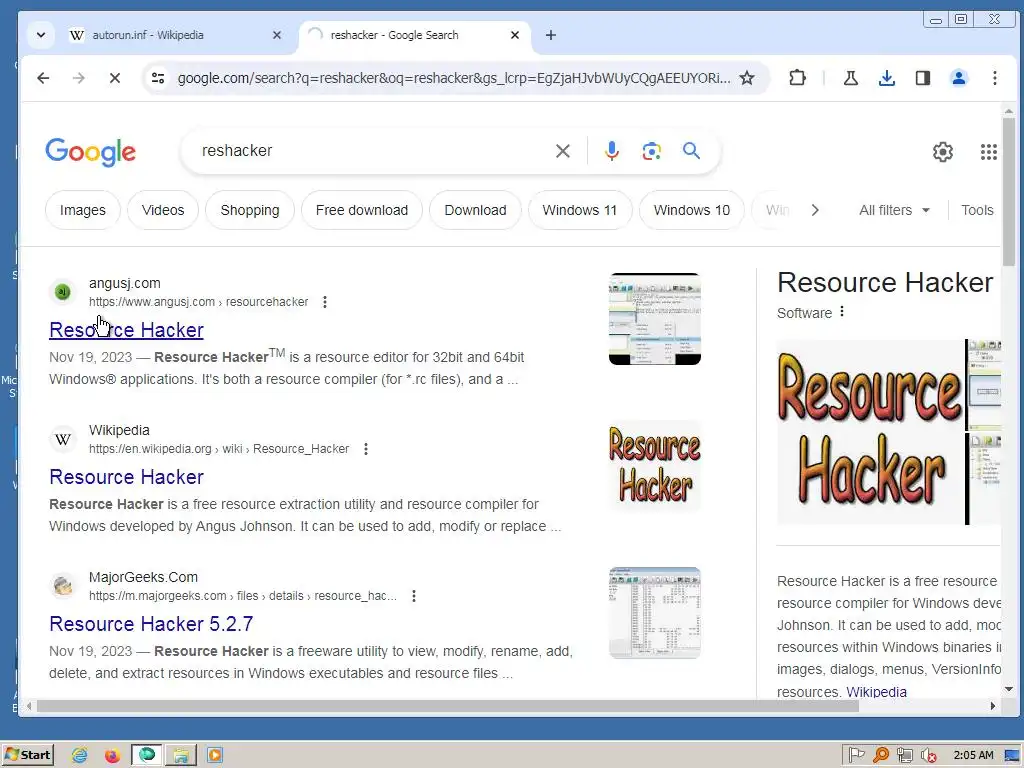Open the angusj.com Resource Hacker link
Image resolution: width=1024 pixels, height=768 pixels.
126,330
